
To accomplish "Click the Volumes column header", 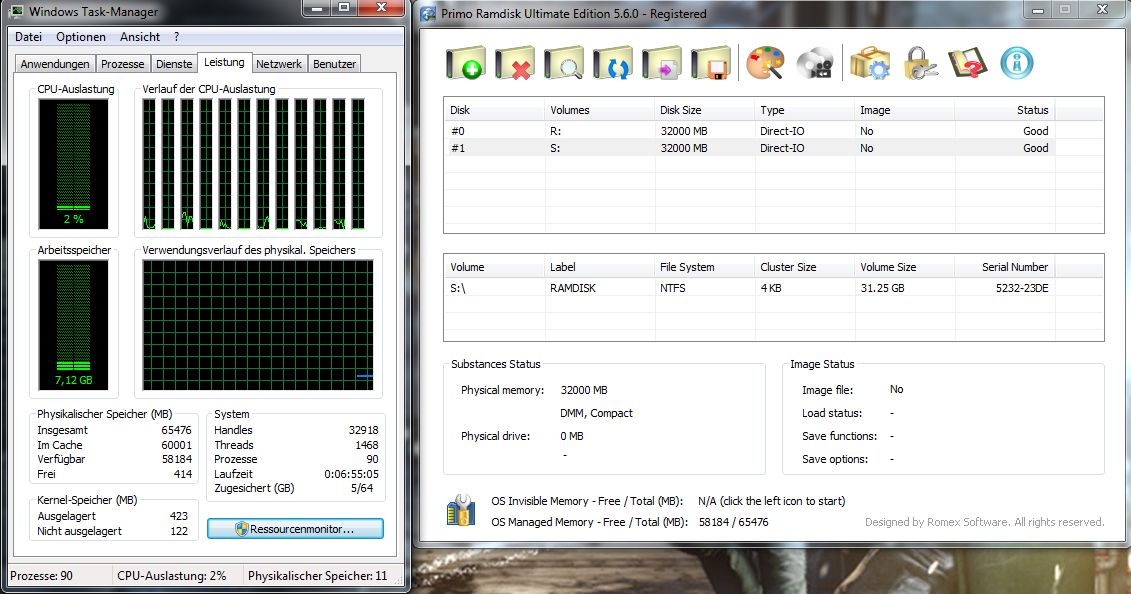I will pos(599,110).
